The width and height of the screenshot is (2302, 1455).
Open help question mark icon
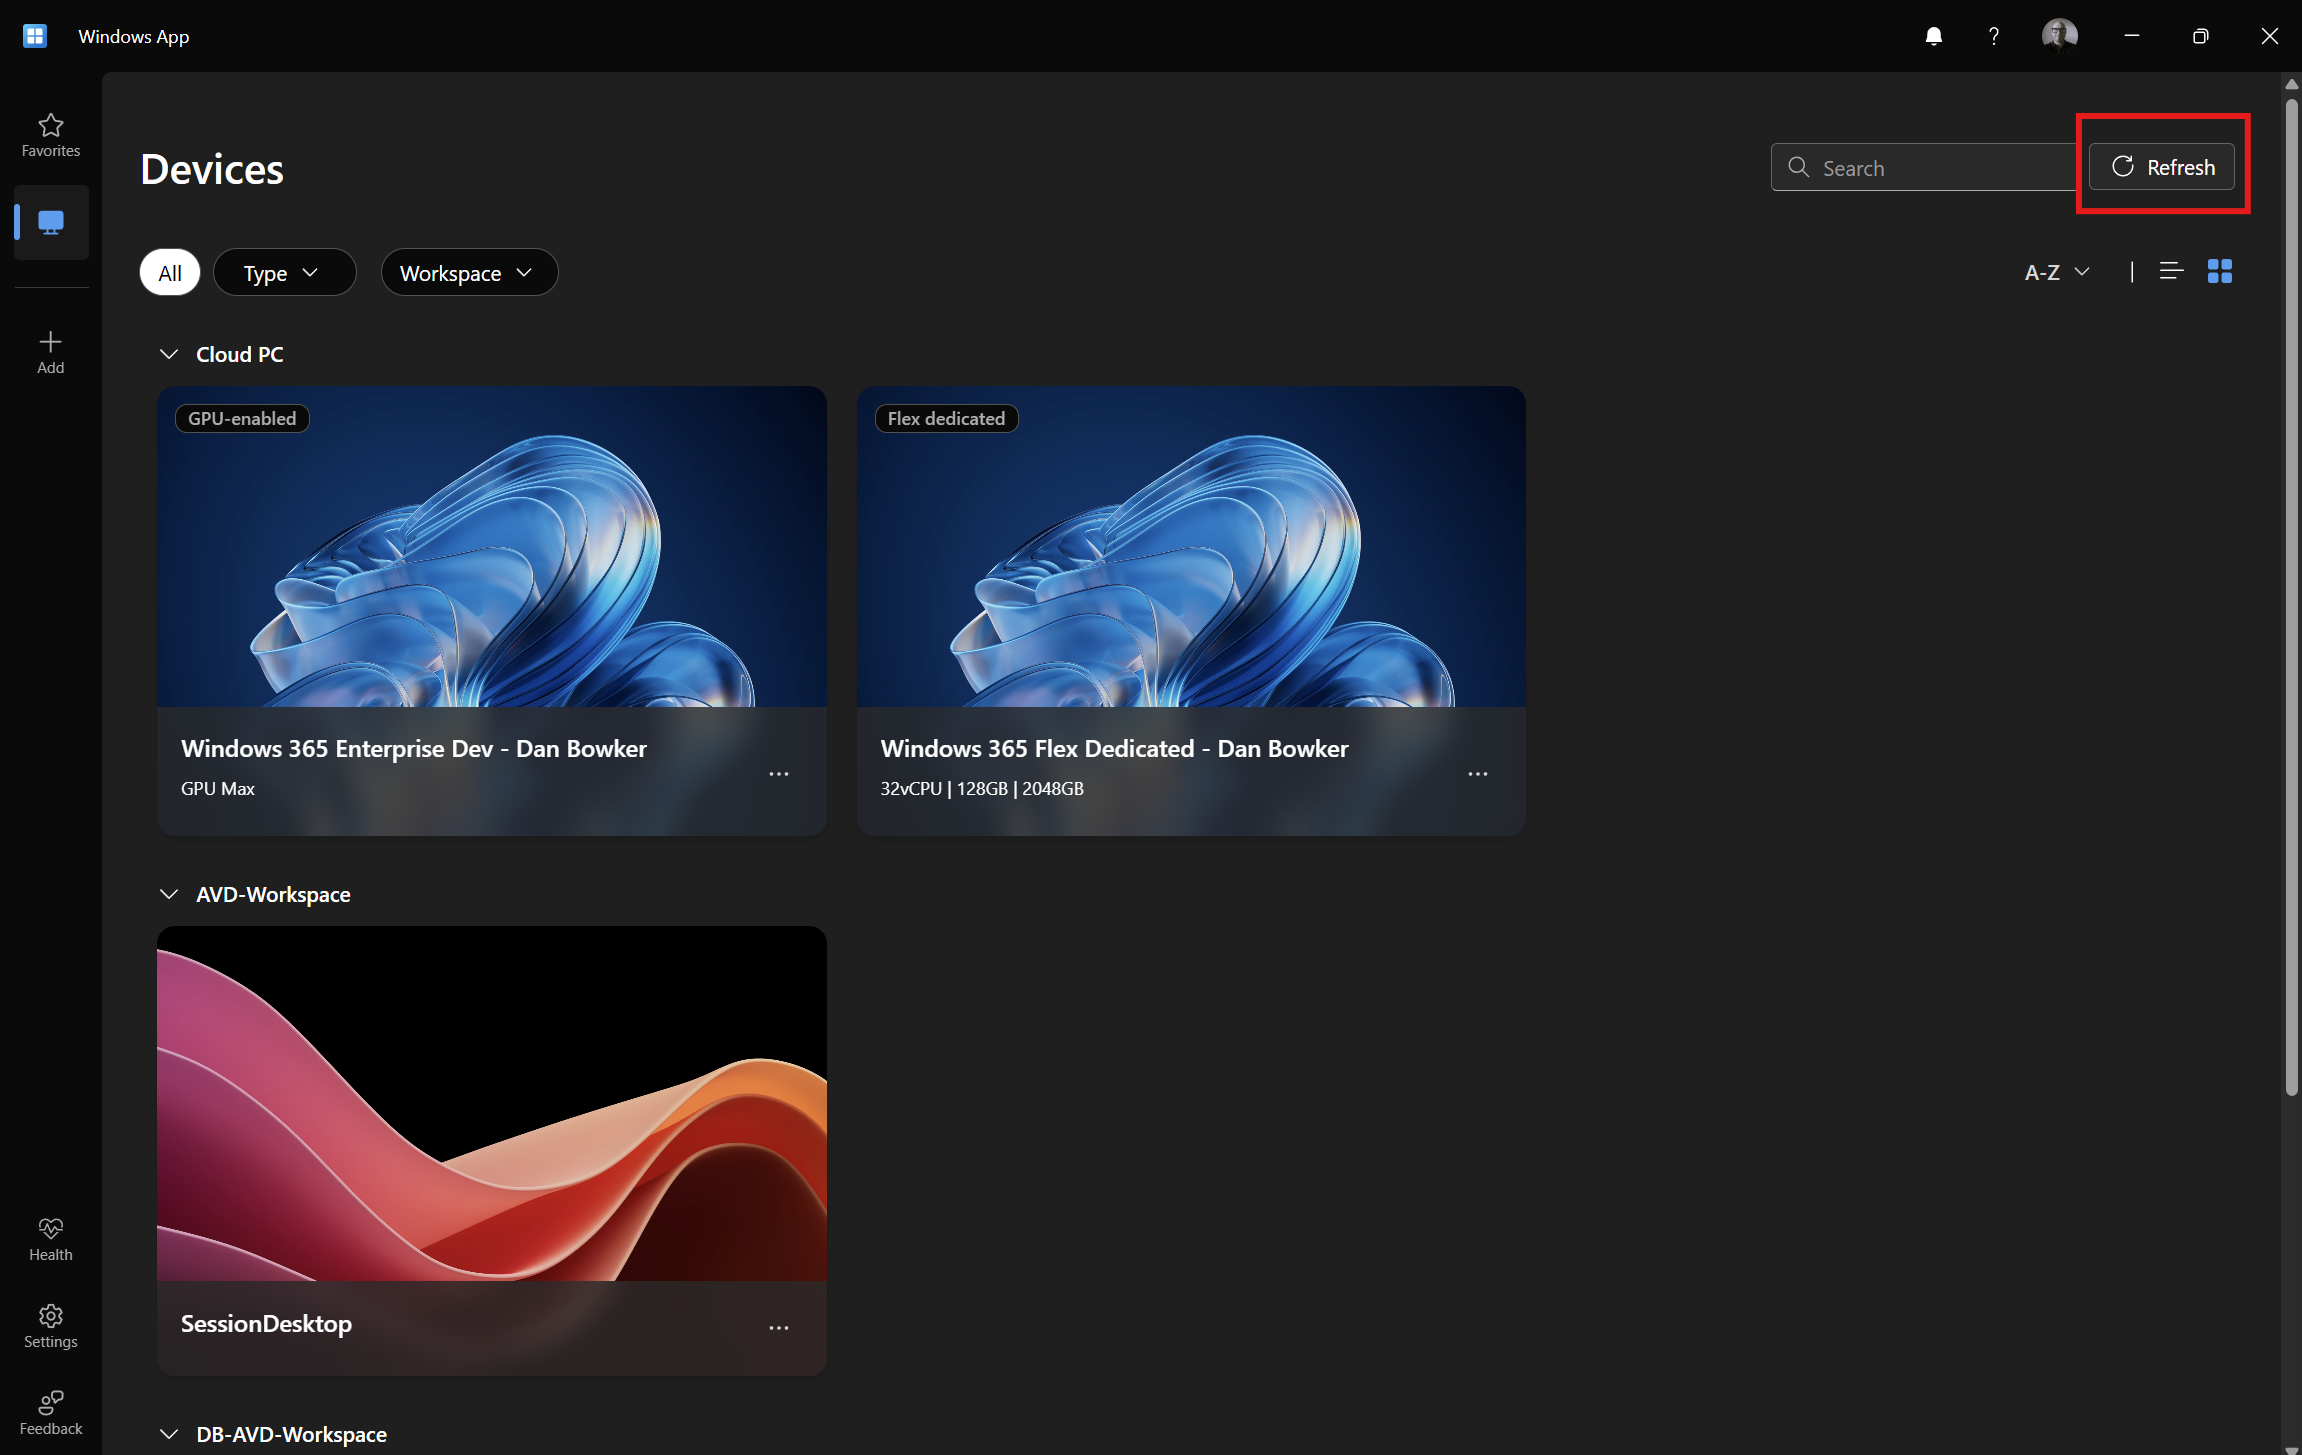point(1994,36)
